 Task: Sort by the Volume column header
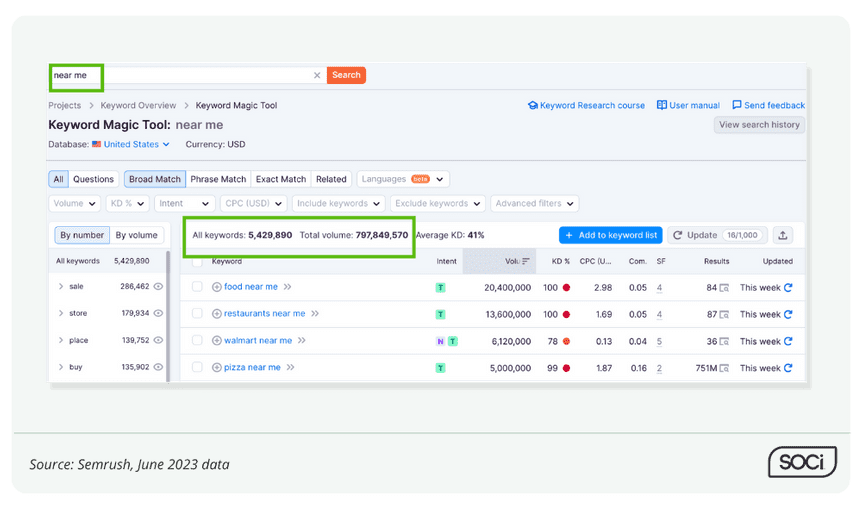(499, 261)
